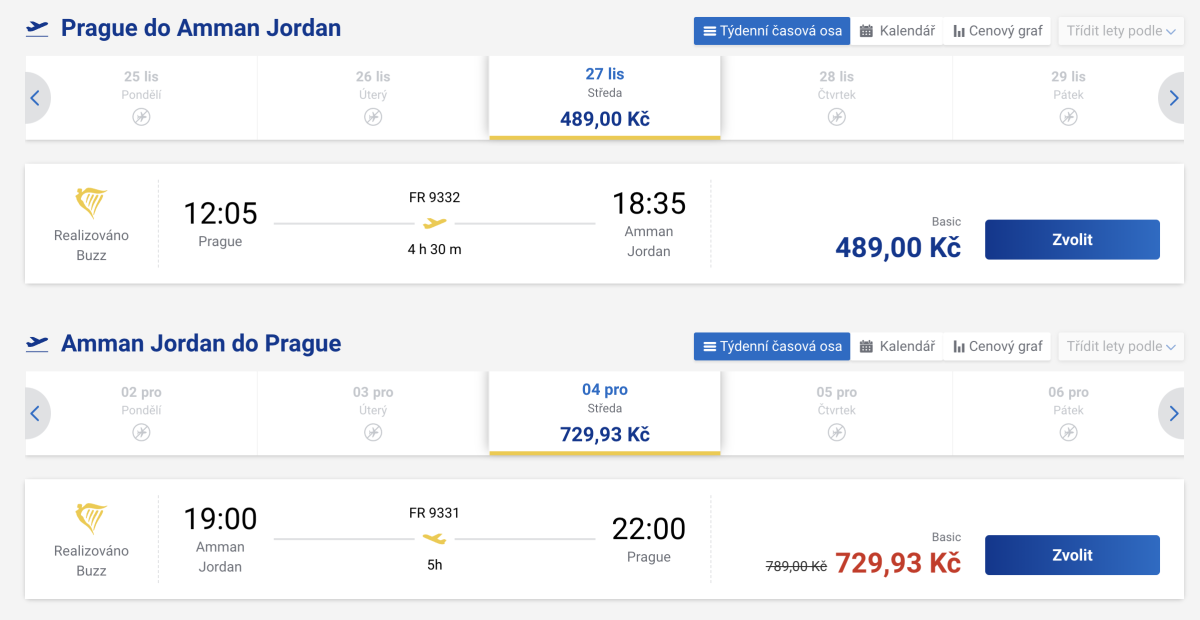1200x620 pixels.
Task: Open return Třídit lety podle dropdown
Action: pyautogui.click(x=1120, y=347)
